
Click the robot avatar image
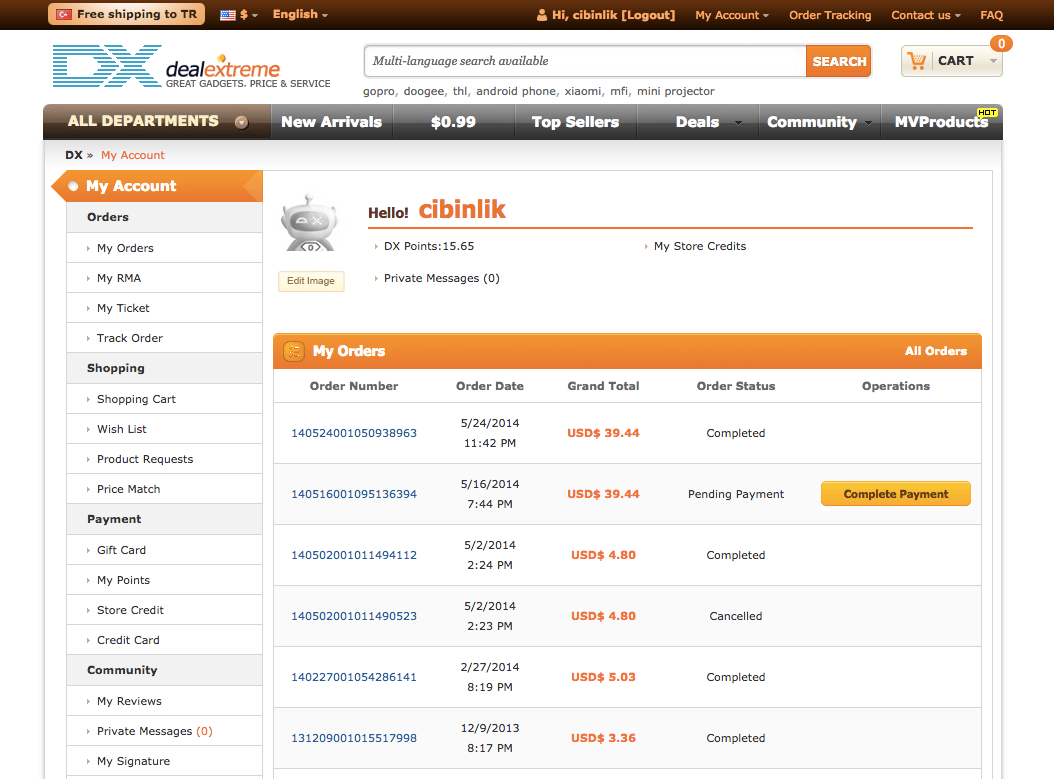(309, 223)
